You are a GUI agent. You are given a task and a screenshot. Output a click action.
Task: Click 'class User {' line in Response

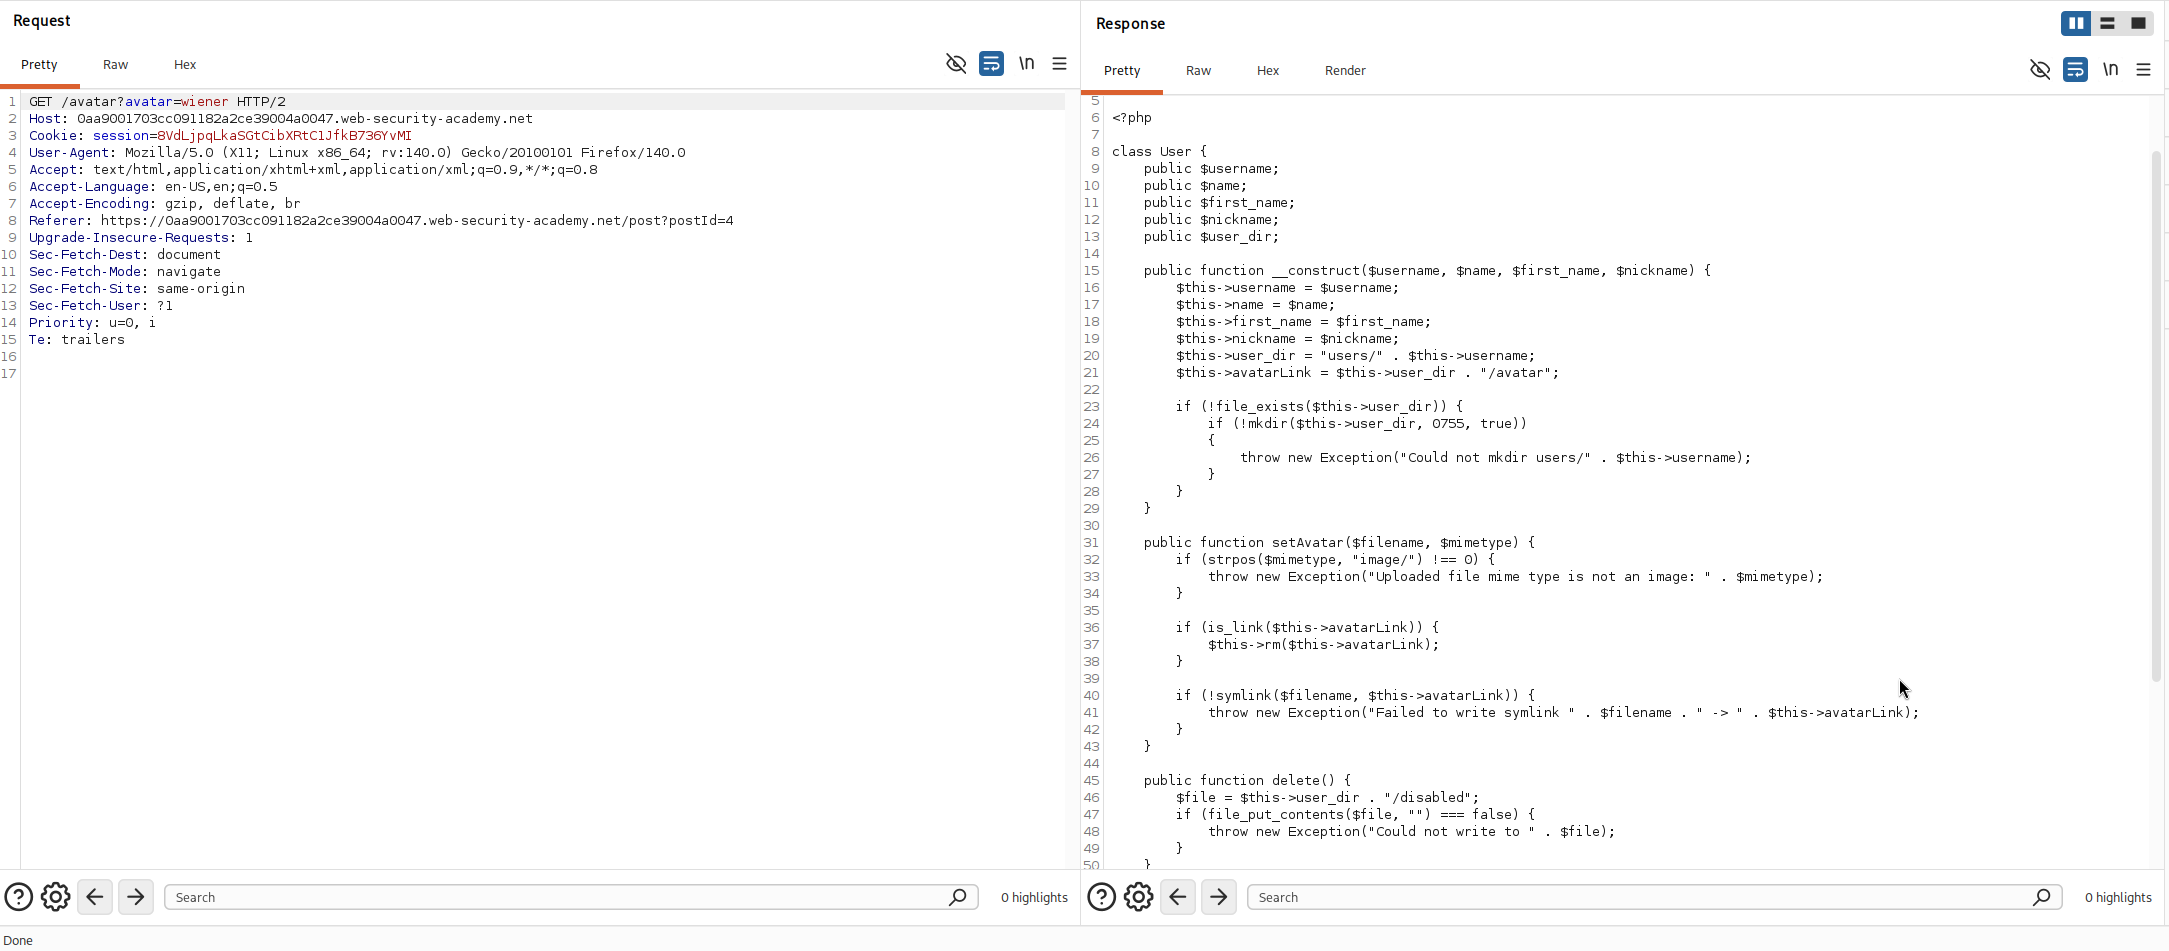tap(1160, 152)
